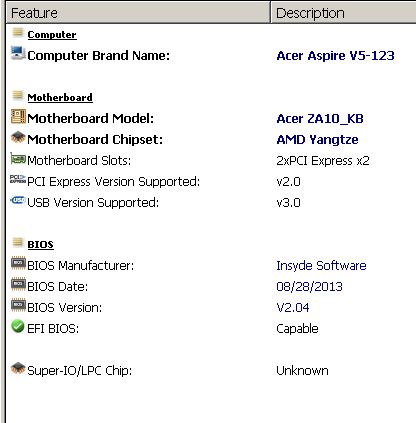Click the BIOS chip icon beside BIOS Version

(18, 305)
